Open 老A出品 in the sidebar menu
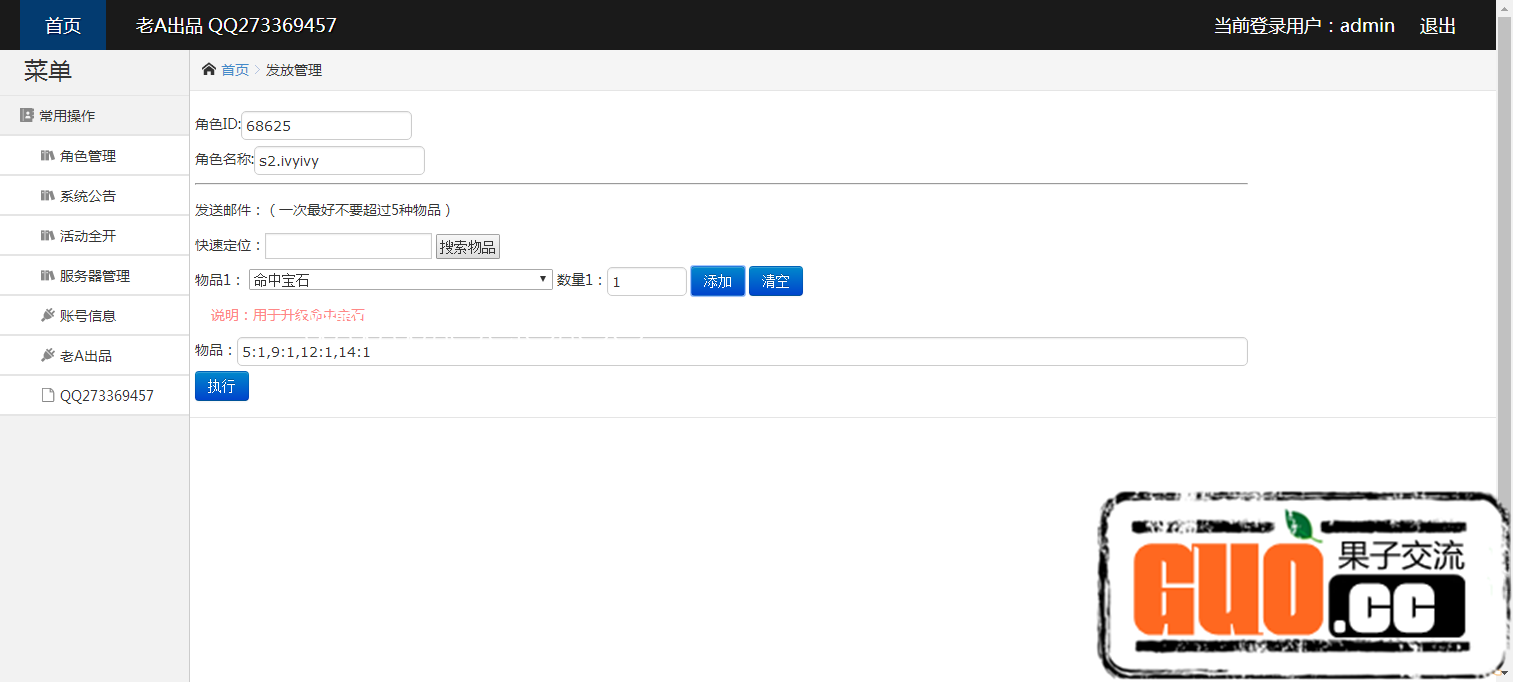1513x682 pixels. 86,356
